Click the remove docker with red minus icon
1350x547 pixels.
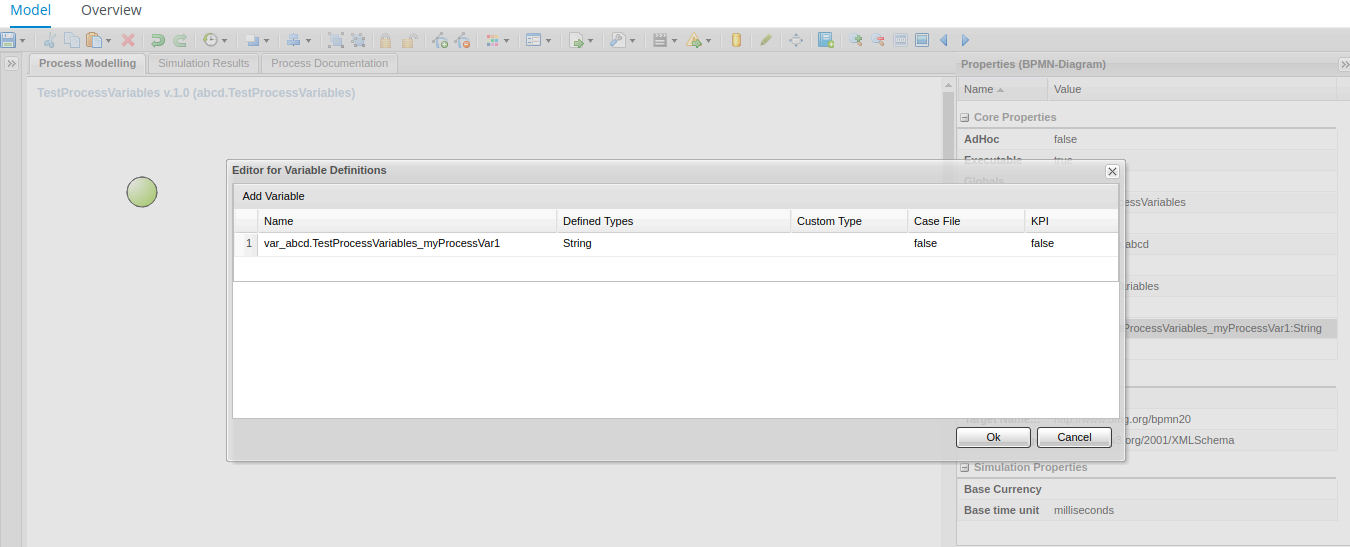pyautogui.click(x=462, y=40)
